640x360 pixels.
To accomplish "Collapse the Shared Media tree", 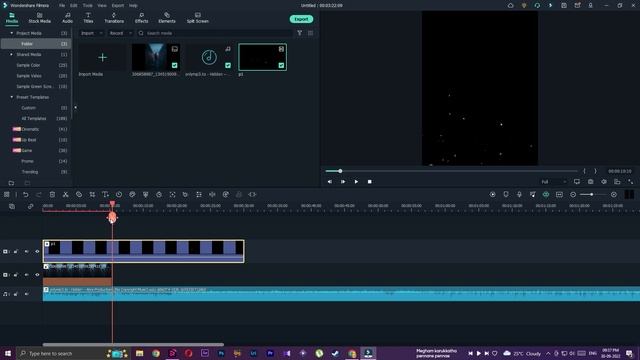I will (11, 54).
